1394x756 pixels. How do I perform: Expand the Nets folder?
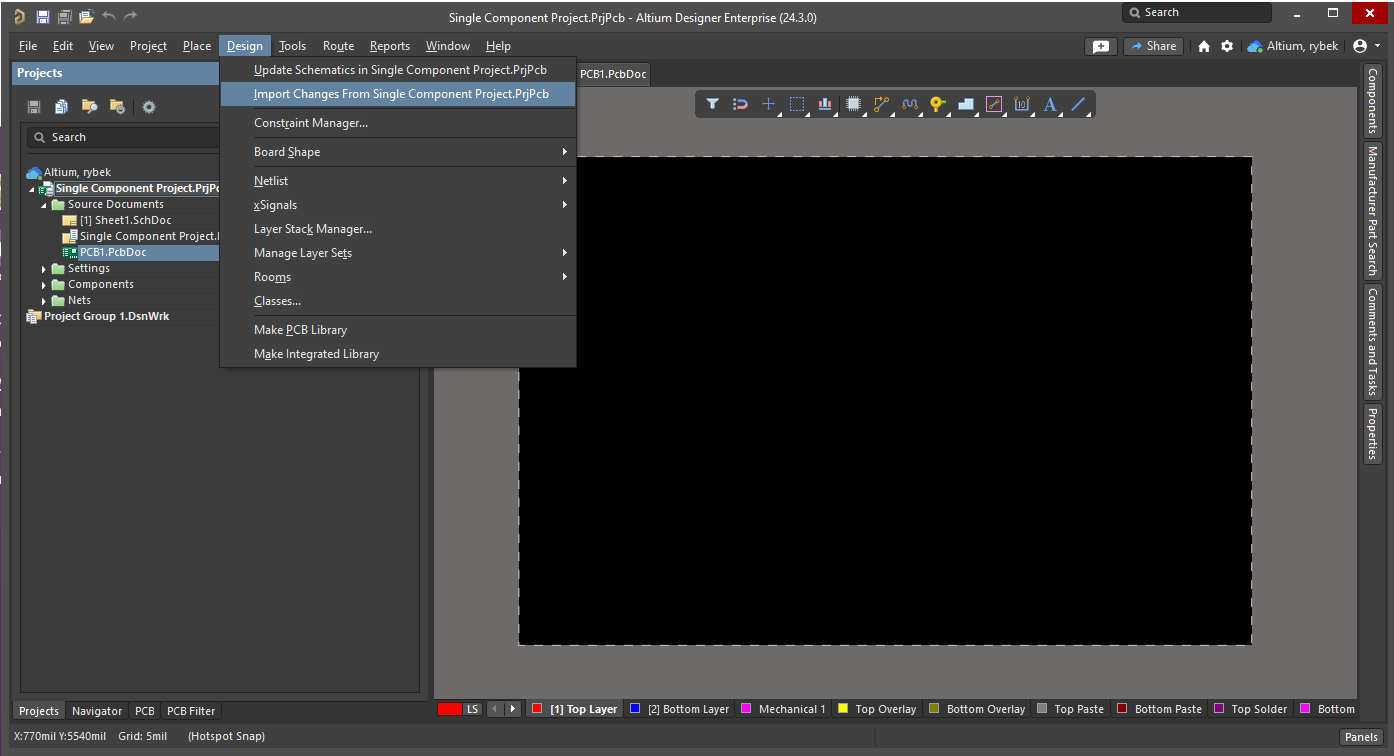[44, 301]
